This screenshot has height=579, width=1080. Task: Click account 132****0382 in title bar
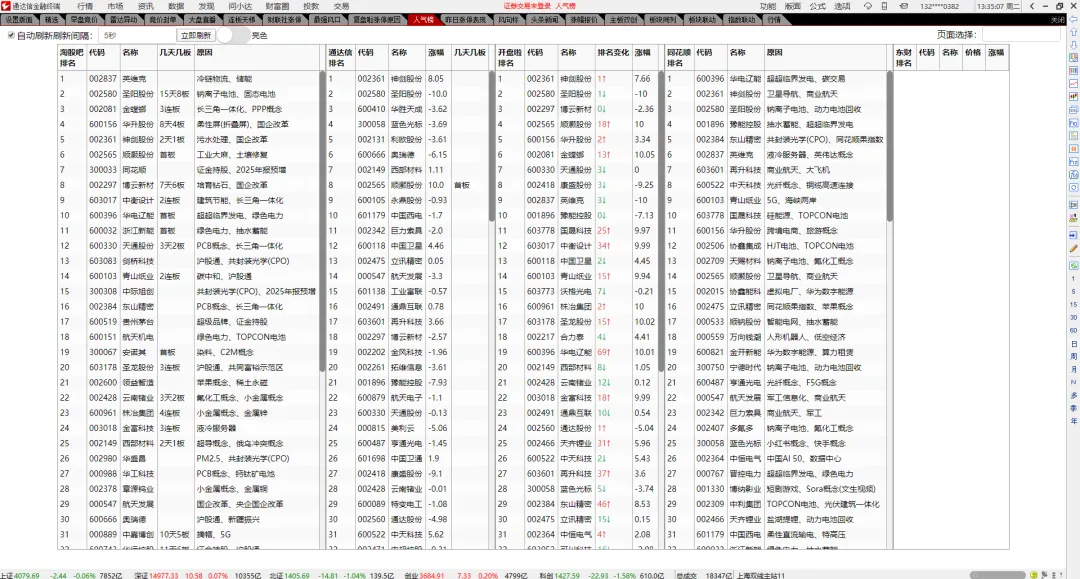pos(939,6)
